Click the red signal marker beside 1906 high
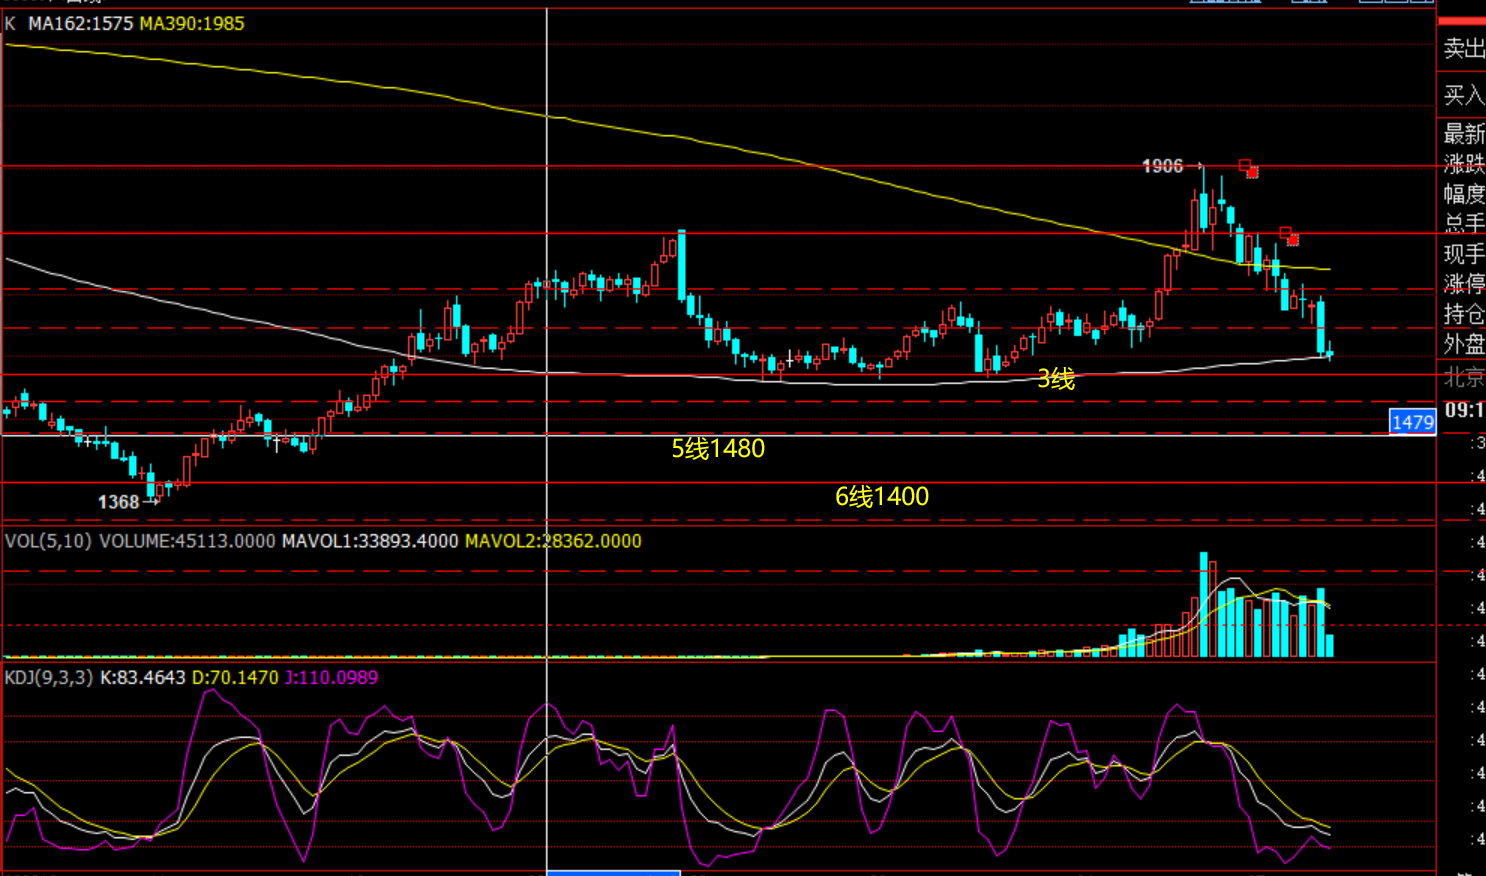Screen dimensions: 1486x876 pyautogui.click(x=1249, y=168)
